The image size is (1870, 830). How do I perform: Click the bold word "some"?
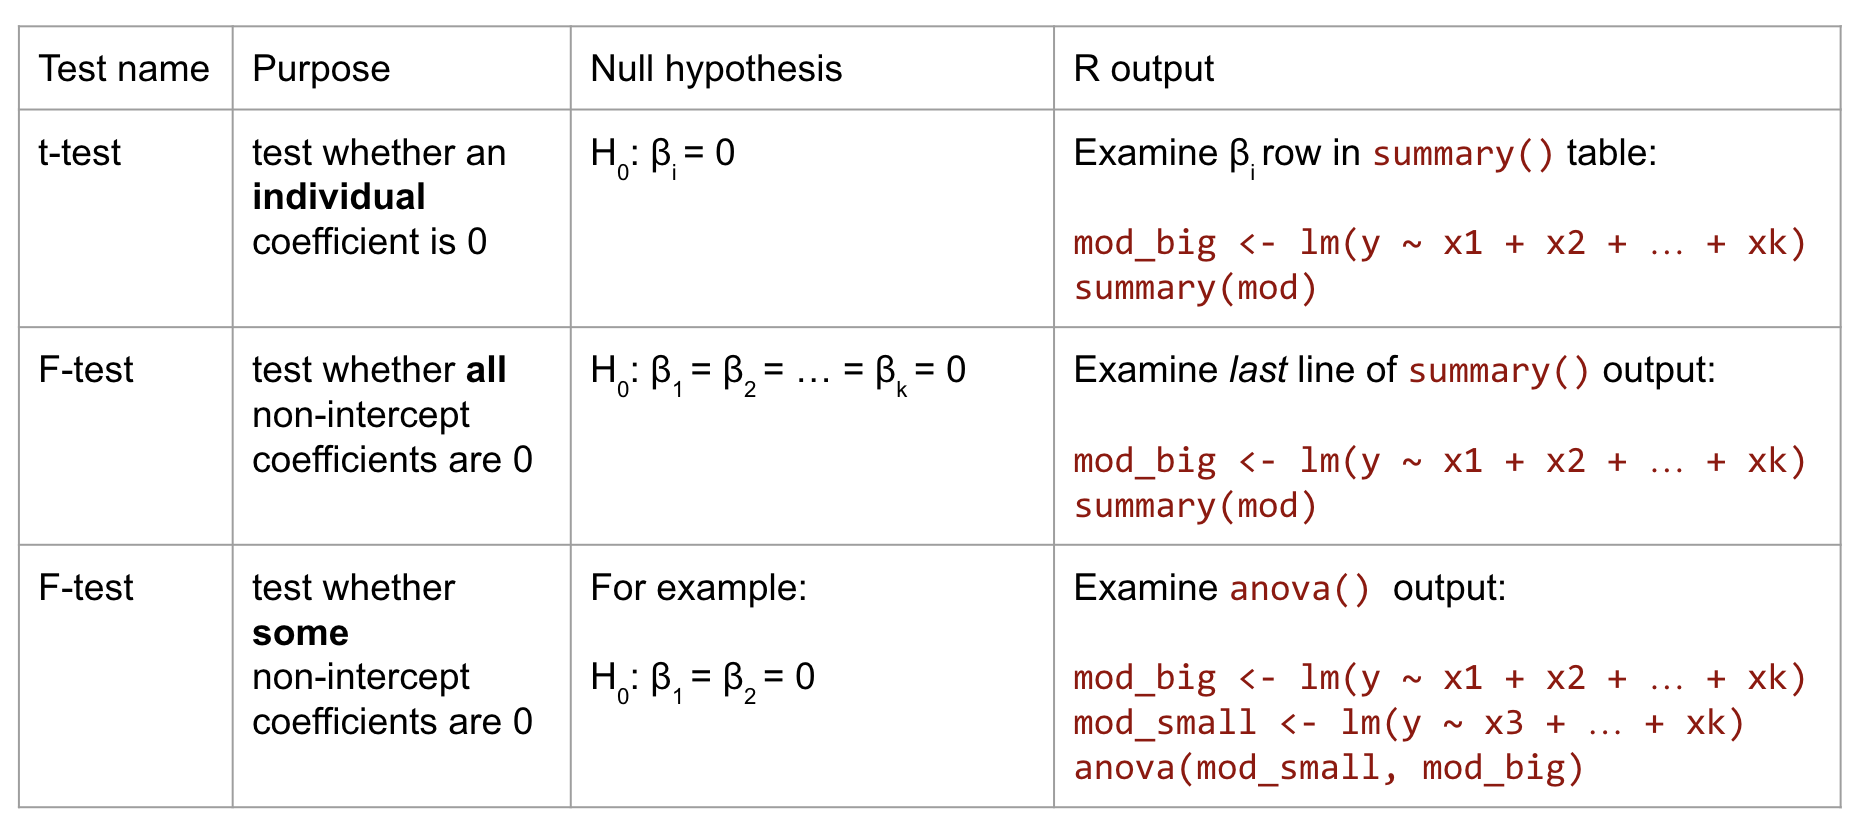[301, 633]
